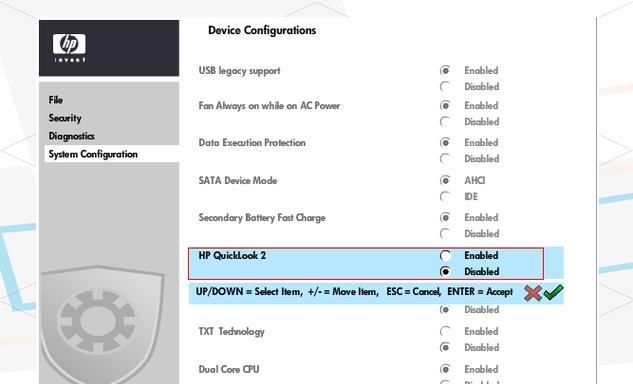Disable Data Execution Protection
This screenshot has height=384, width=633.
point(445,159)
